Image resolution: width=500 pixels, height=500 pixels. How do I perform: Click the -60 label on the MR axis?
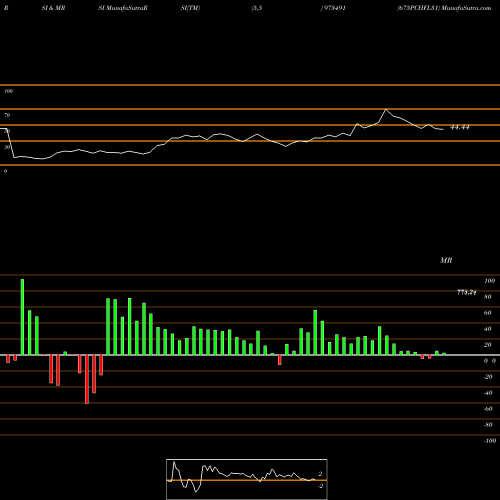coord(488,409)
